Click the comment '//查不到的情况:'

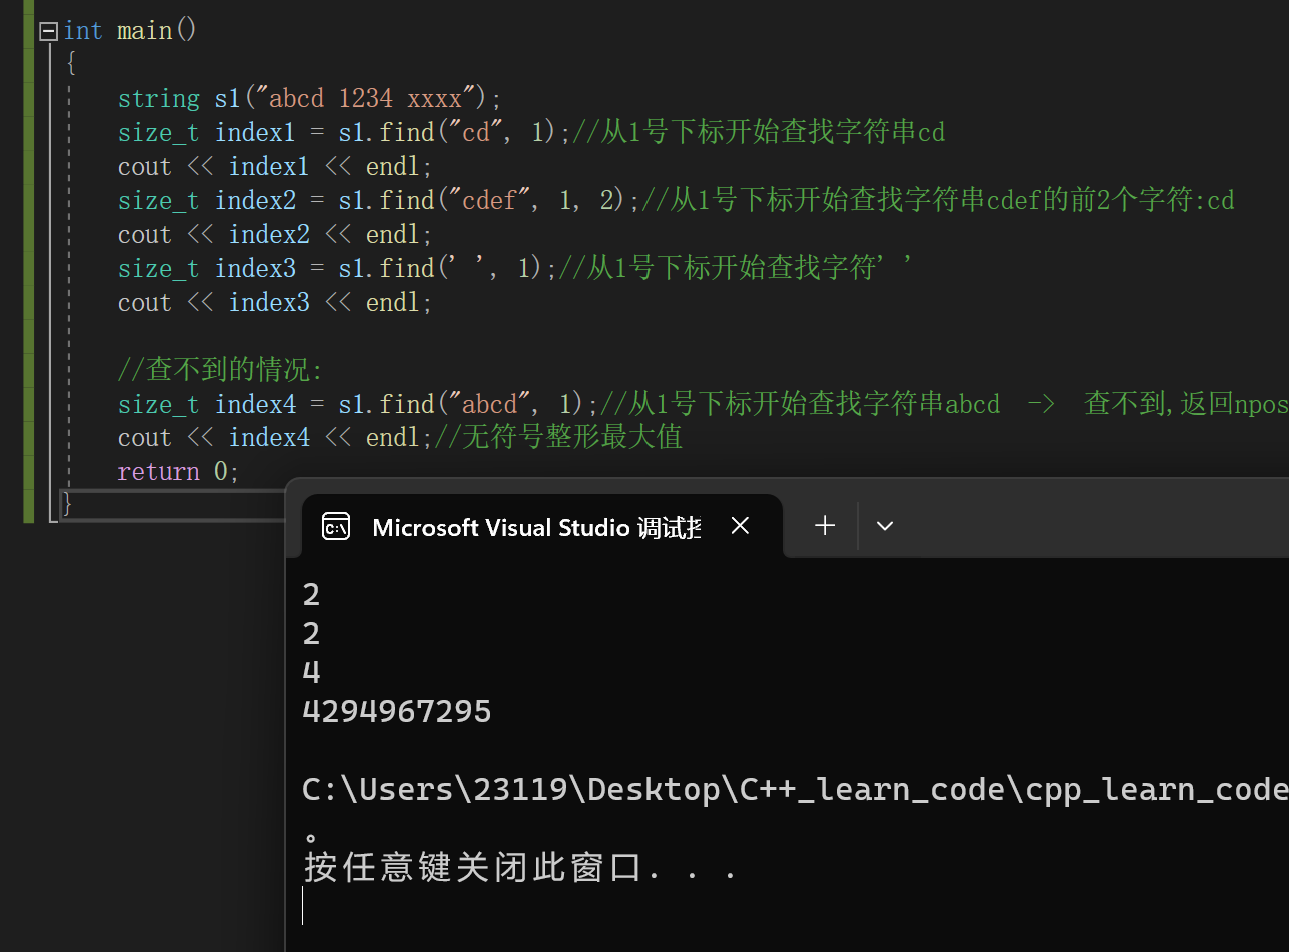(x=220, y=369)
